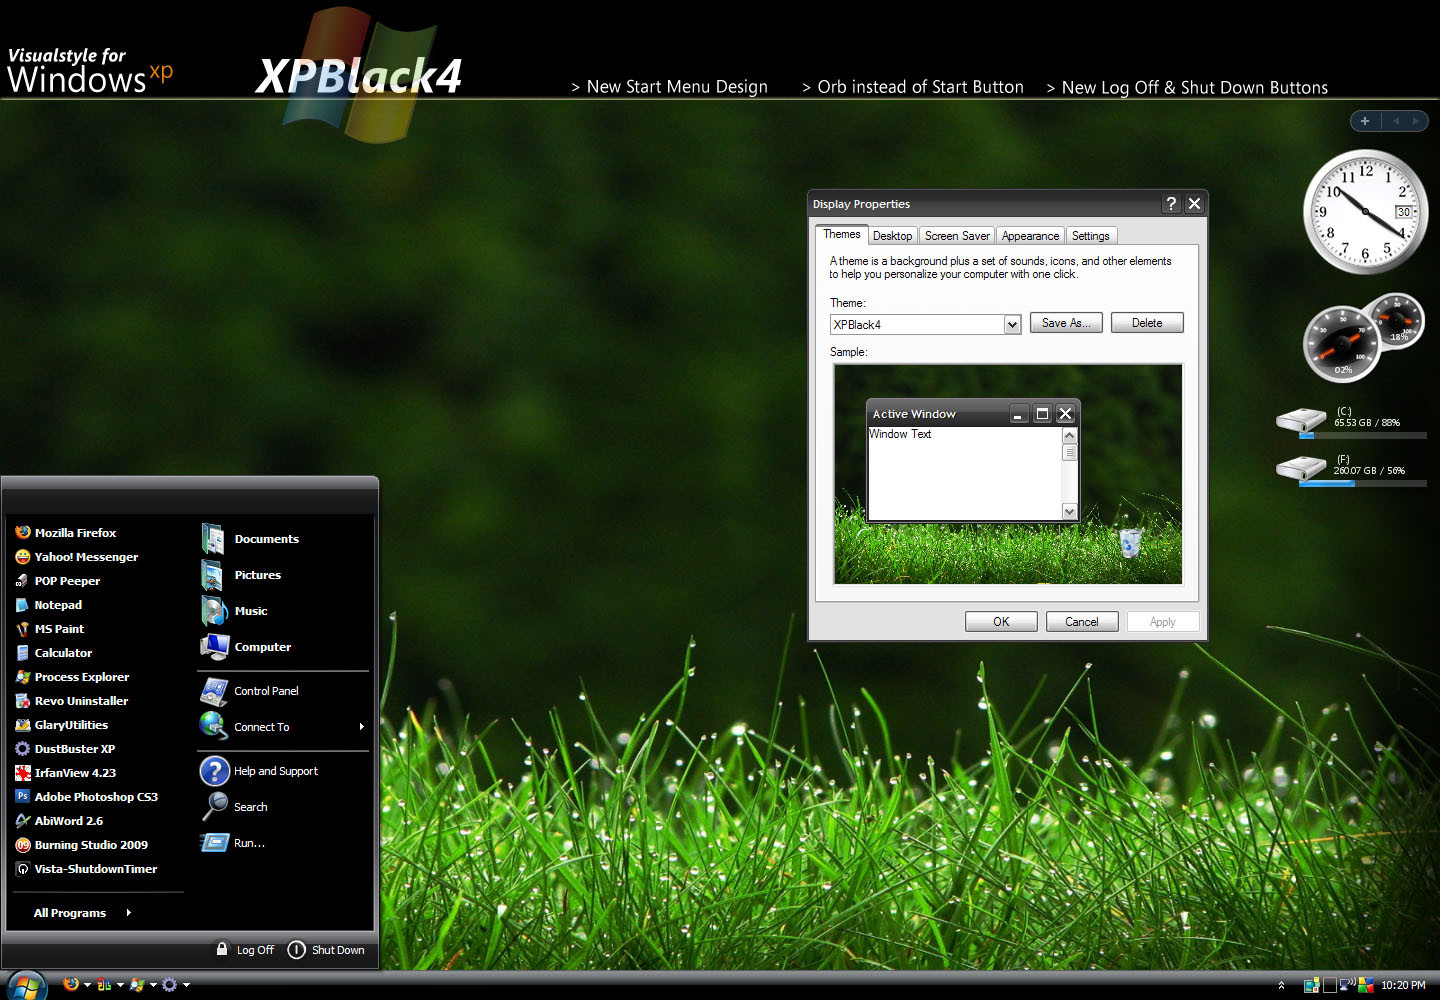
Task: Click the analog clock gadget
Action: [x=1365, y=212]
